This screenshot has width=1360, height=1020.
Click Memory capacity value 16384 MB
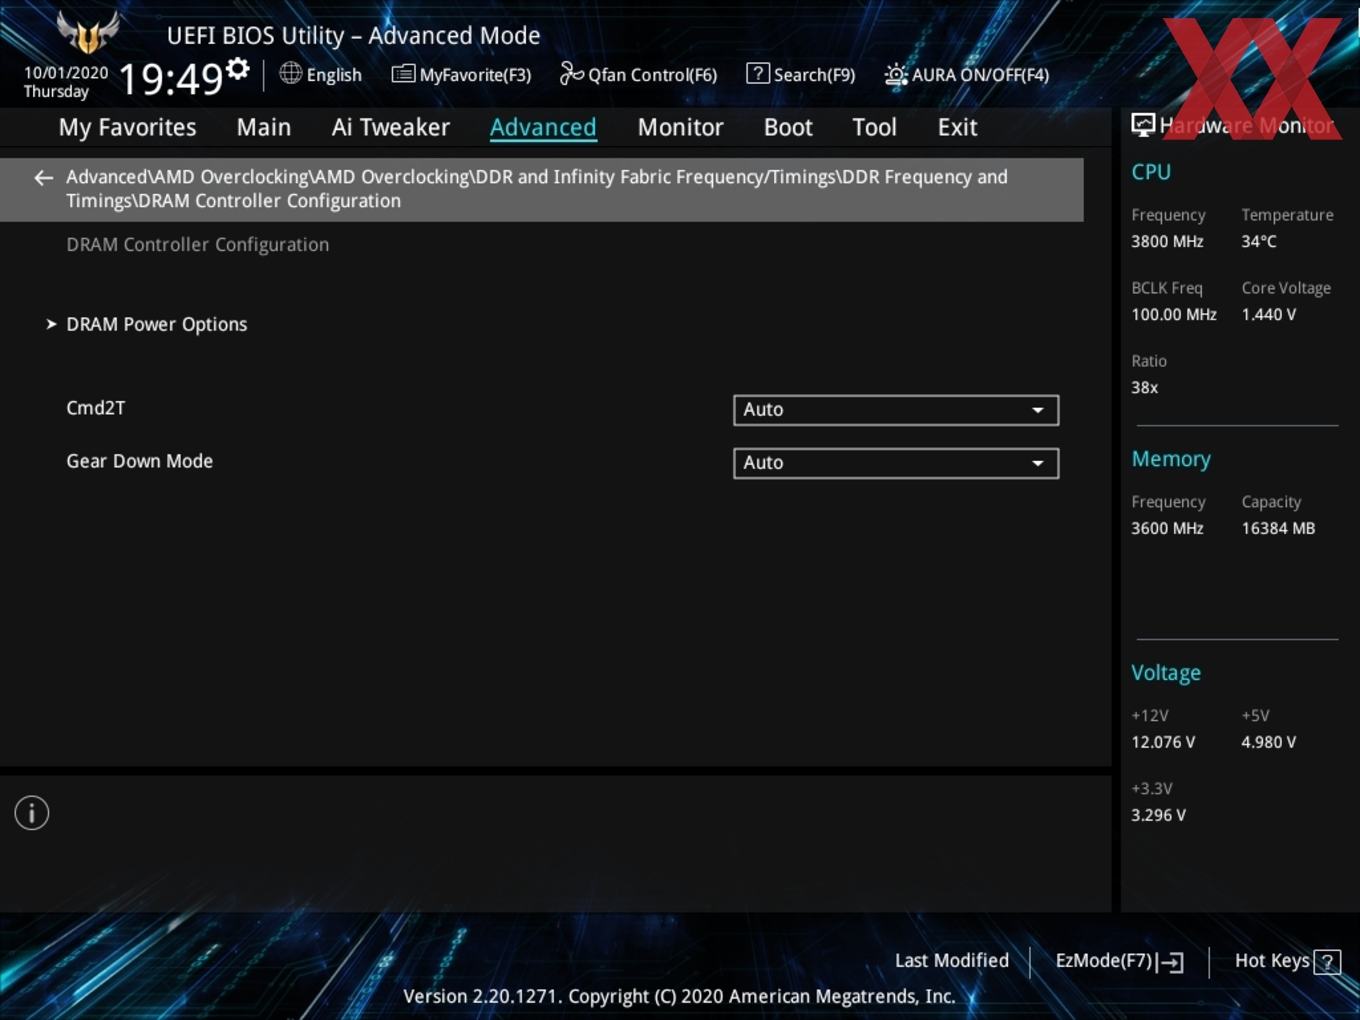pyautogui.click(x=1278, y=529)
